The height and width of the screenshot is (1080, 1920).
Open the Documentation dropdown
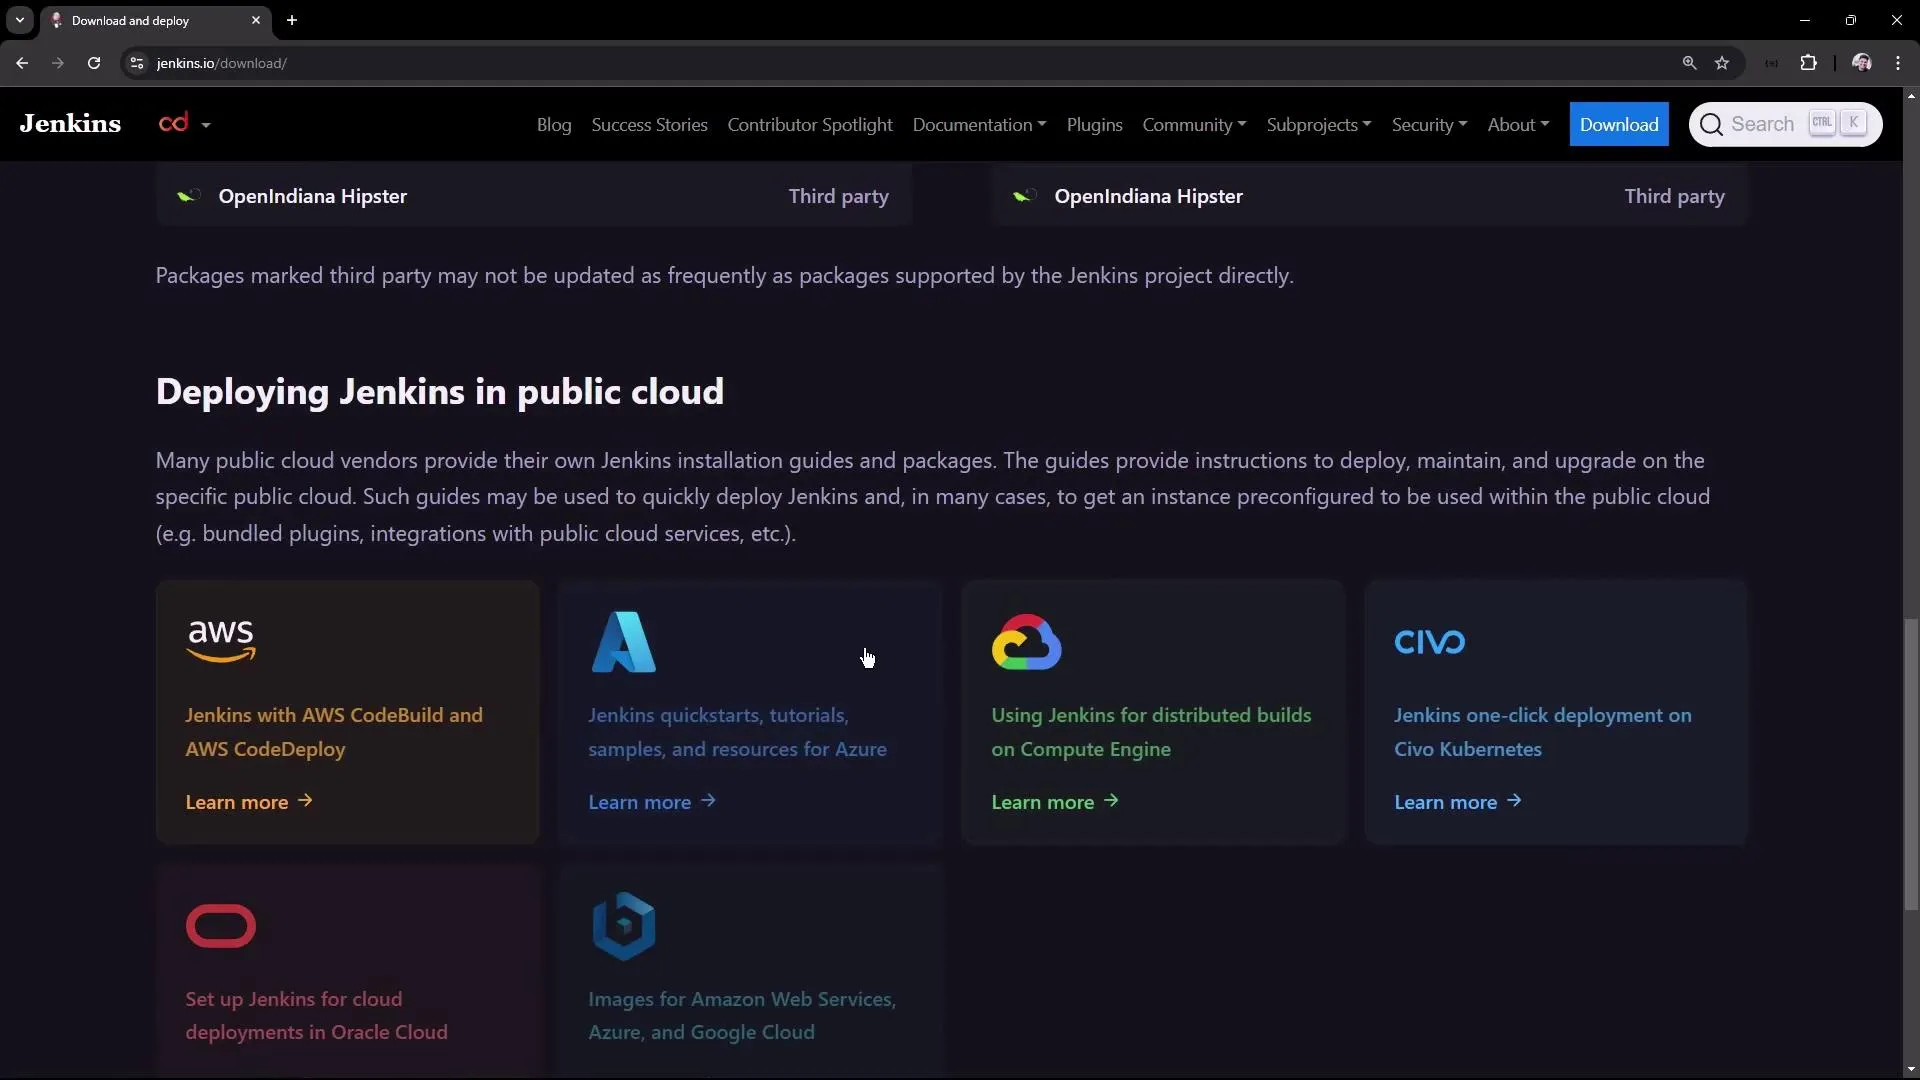978,124
